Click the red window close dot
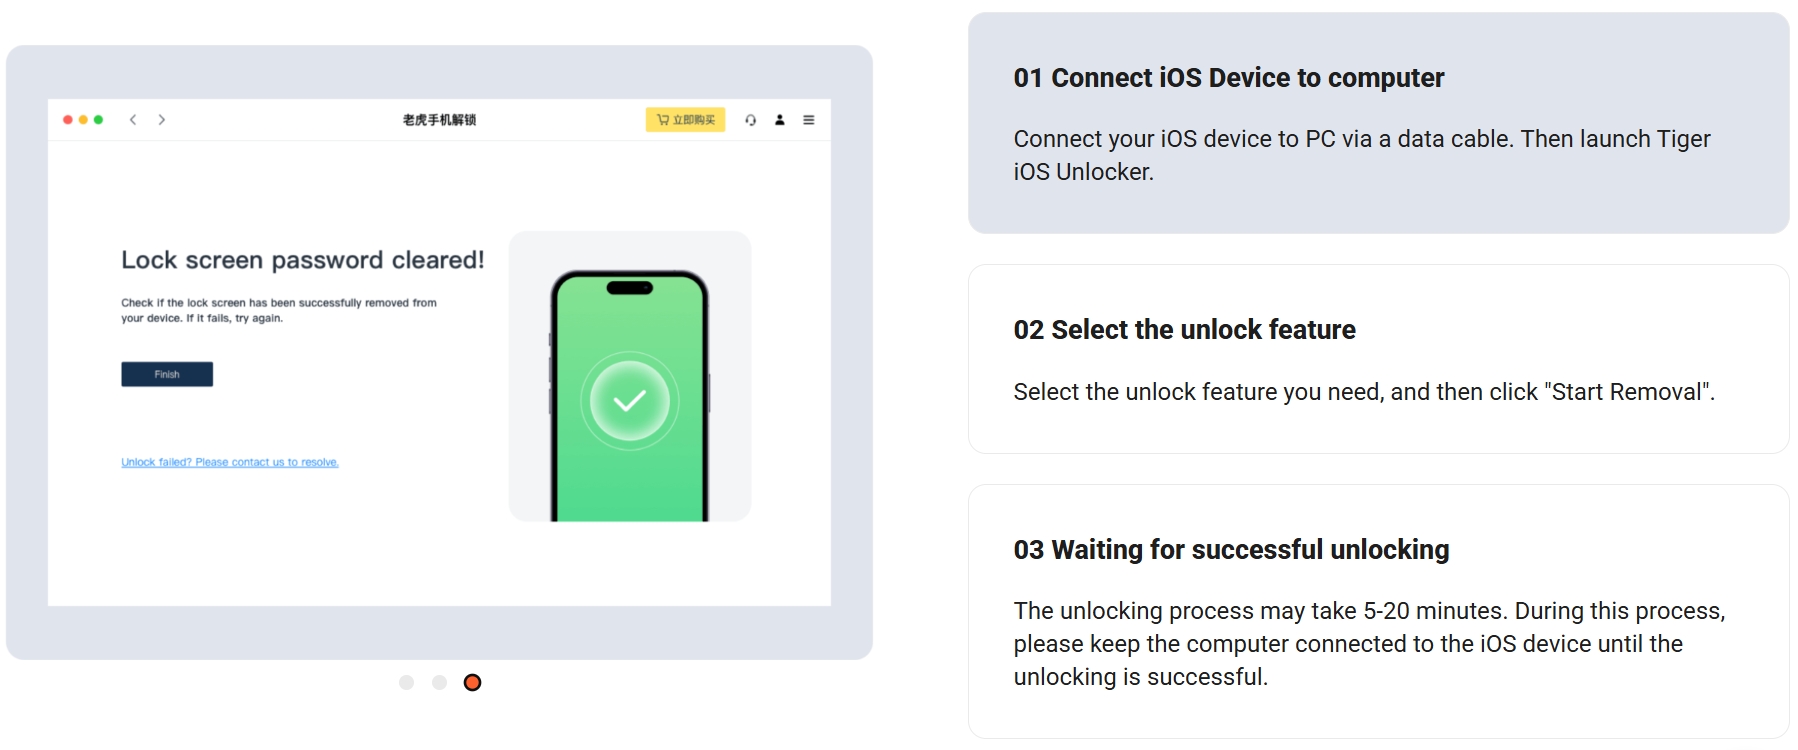The image size is (1798, 750). (68, 120)
